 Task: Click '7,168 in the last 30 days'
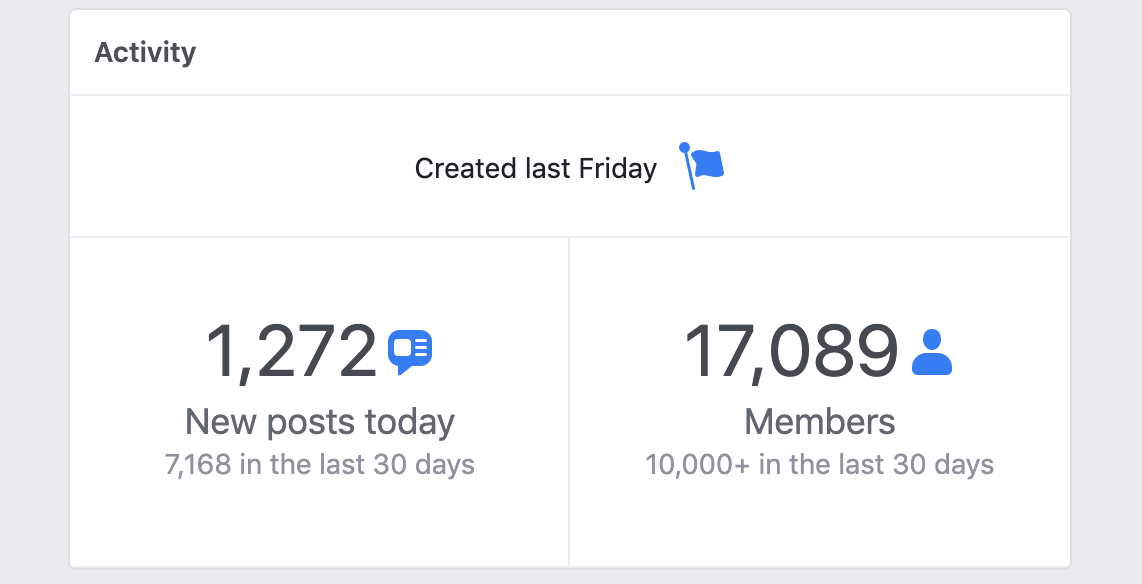tap(320, 465)
